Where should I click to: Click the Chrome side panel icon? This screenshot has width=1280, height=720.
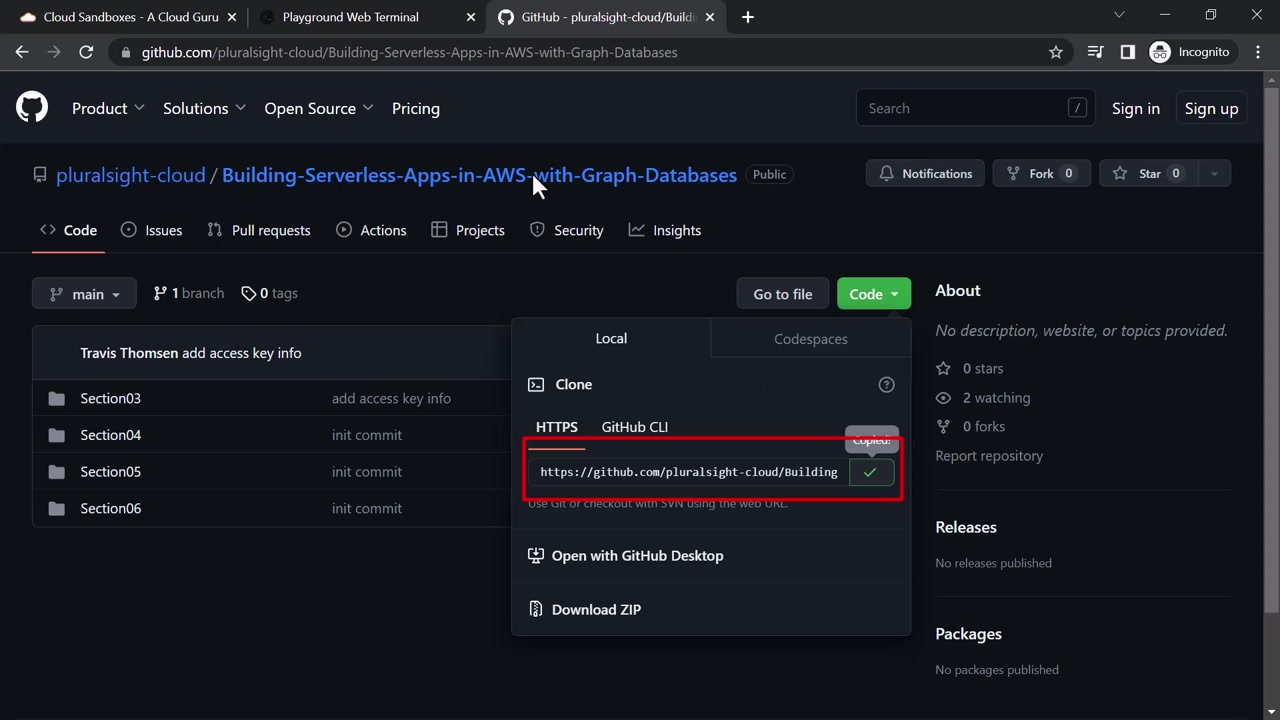tap(1128, 52)
